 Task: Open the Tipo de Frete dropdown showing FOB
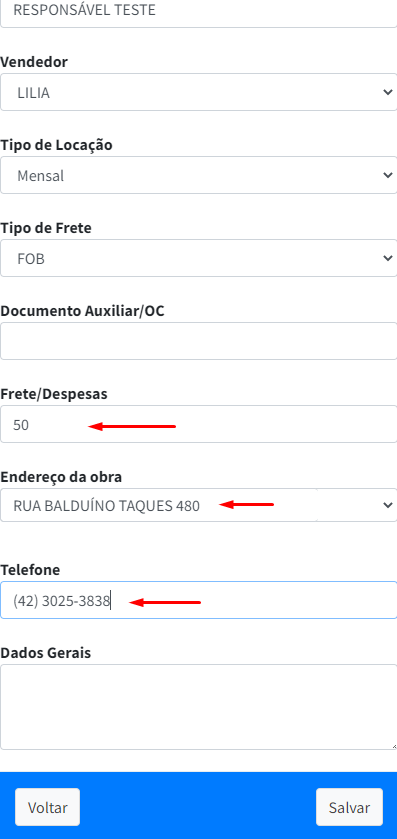(198, 258)
